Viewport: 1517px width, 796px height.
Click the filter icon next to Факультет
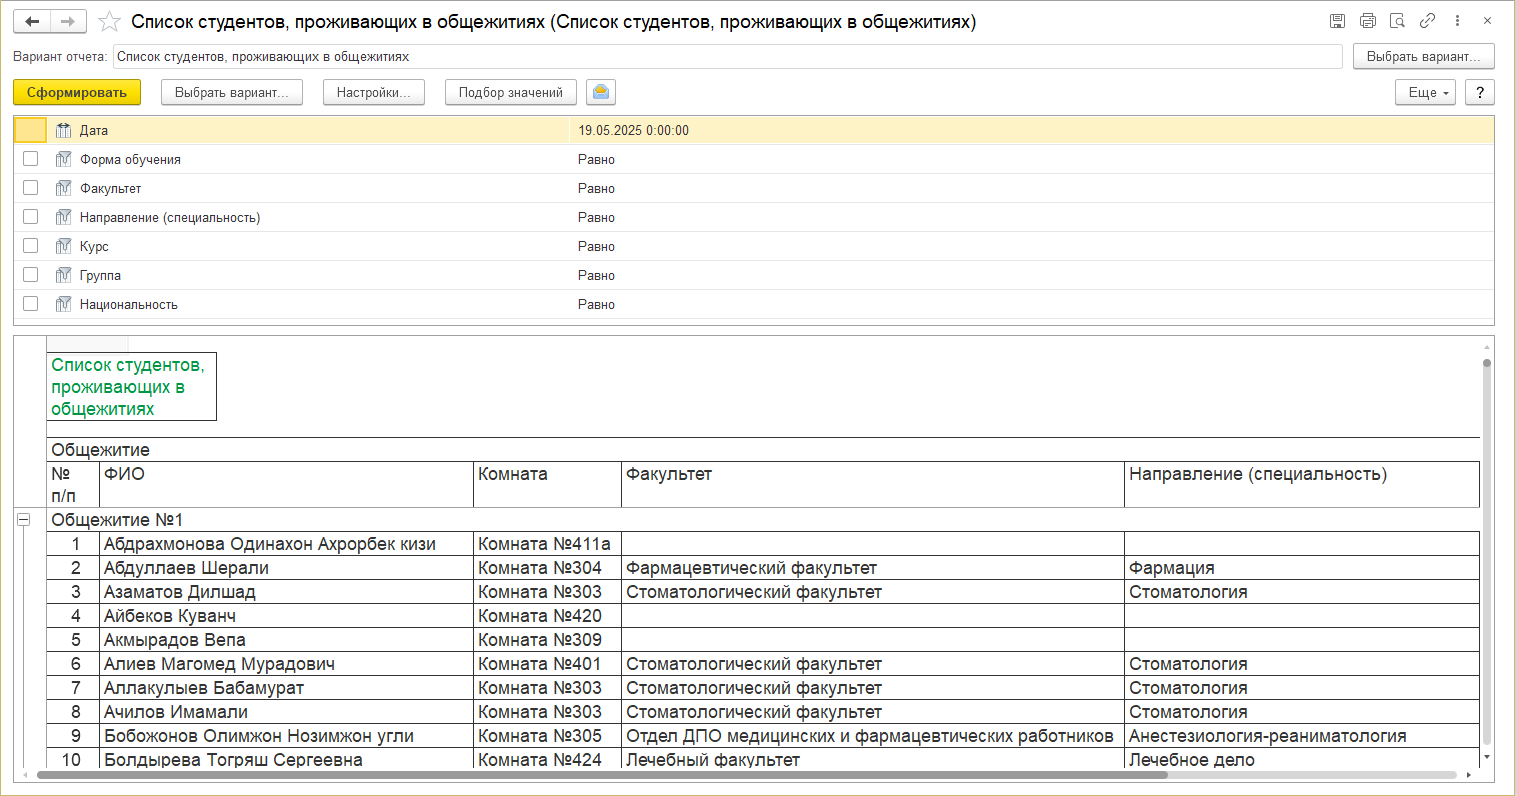tap(64, 188)
